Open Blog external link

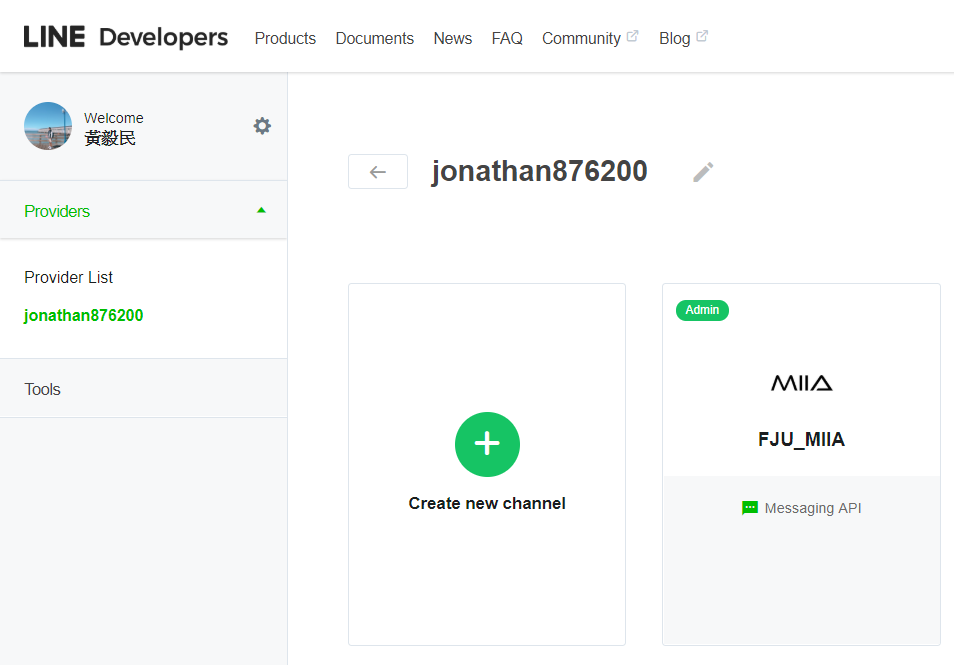point(683,38)
